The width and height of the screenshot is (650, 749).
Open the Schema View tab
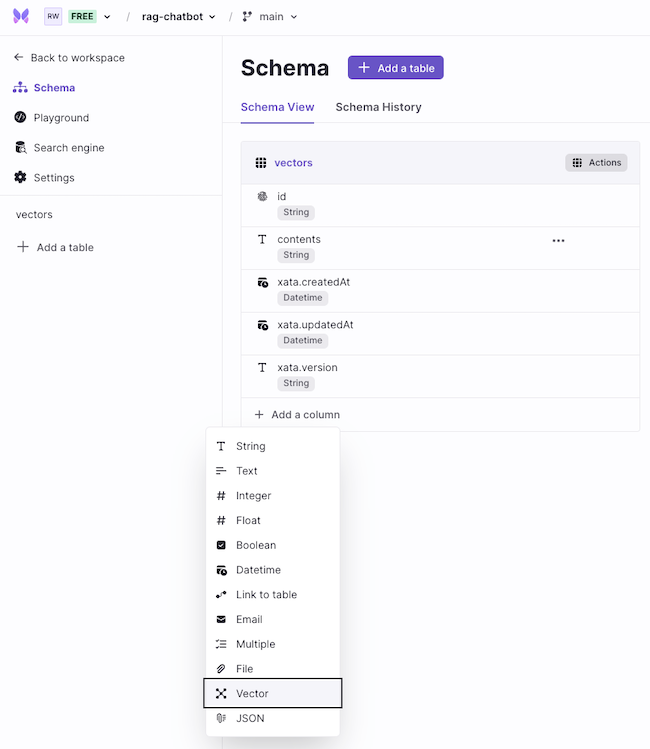tap(277, 107)
